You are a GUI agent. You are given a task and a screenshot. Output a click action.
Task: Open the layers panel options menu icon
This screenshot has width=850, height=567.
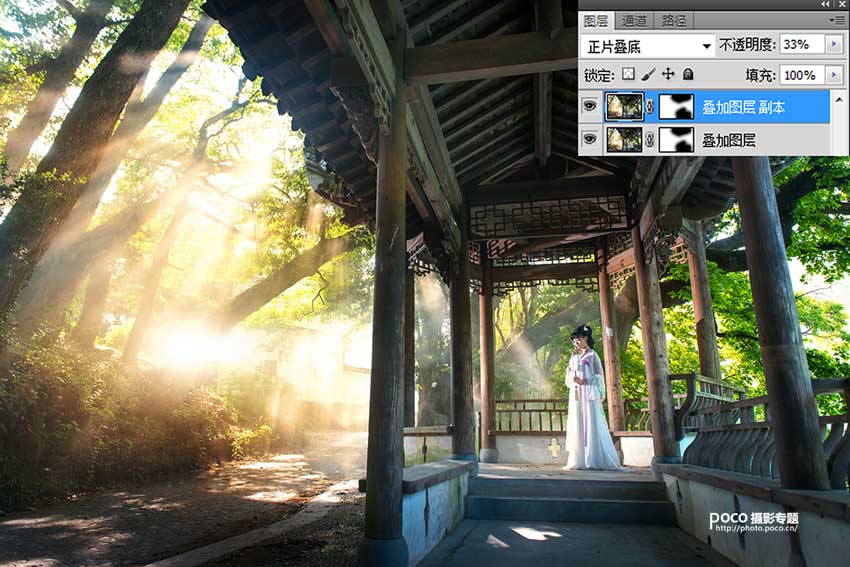[x=836, y=20]
